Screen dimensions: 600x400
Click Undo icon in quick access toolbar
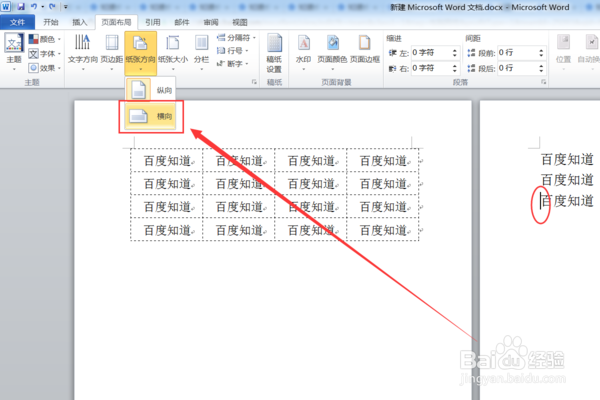coord(34,7)
